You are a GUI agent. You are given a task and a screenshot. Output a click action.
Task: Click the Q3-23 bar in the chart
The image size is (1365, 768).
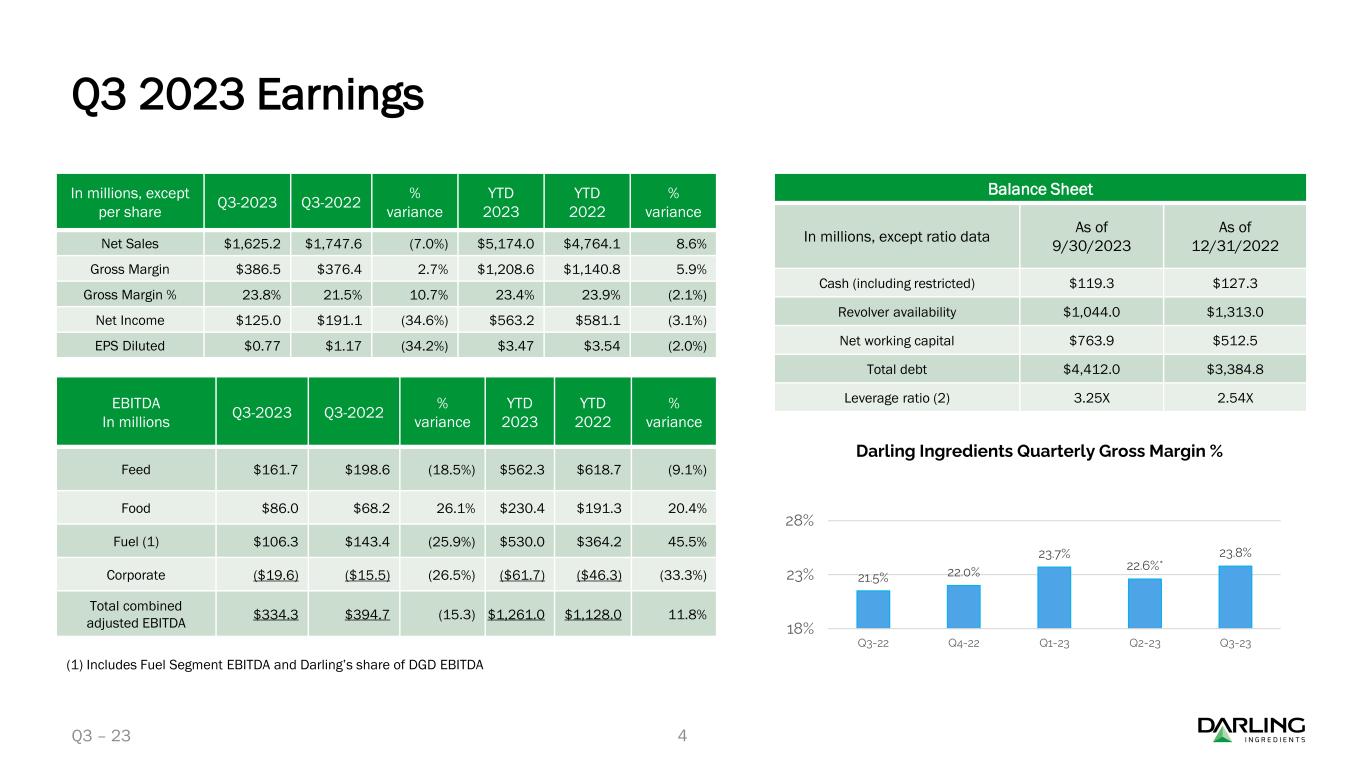point(1235,597)
